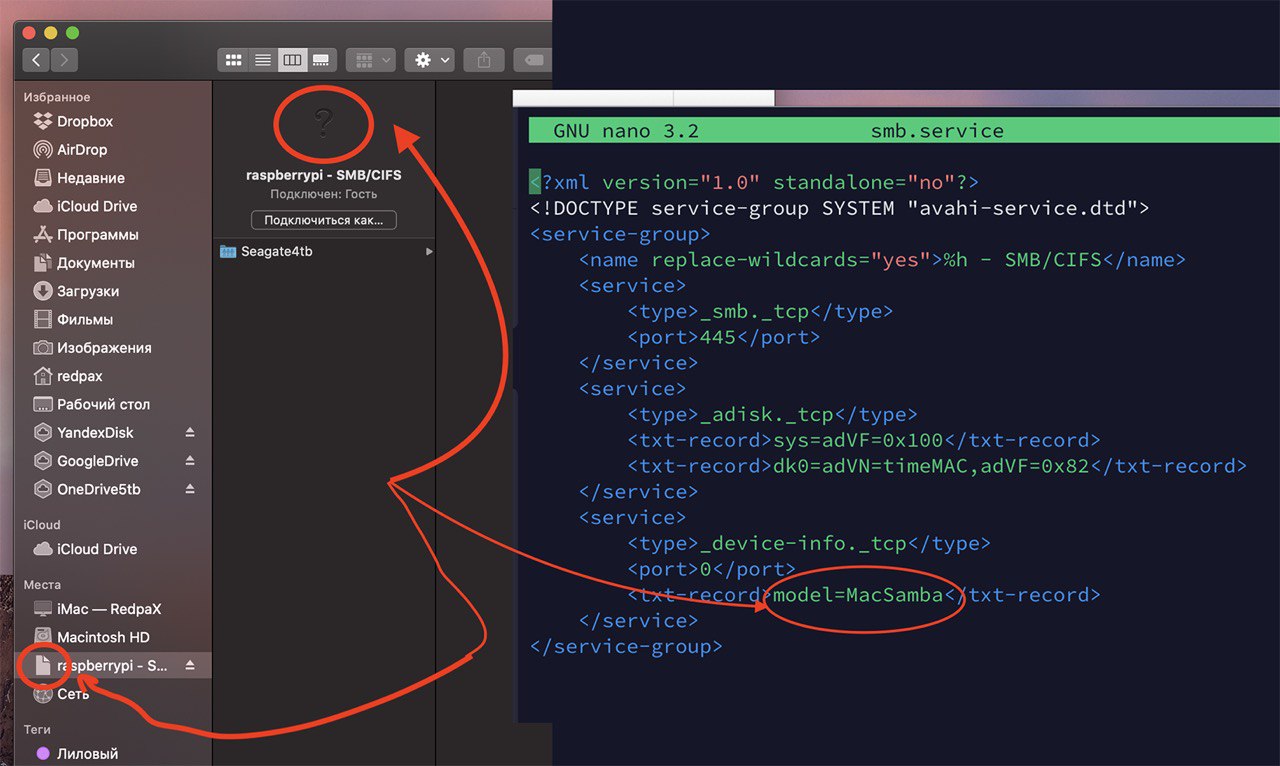Open AirDrop in the sidebar

pyautogui.click(x=81, y=149)
